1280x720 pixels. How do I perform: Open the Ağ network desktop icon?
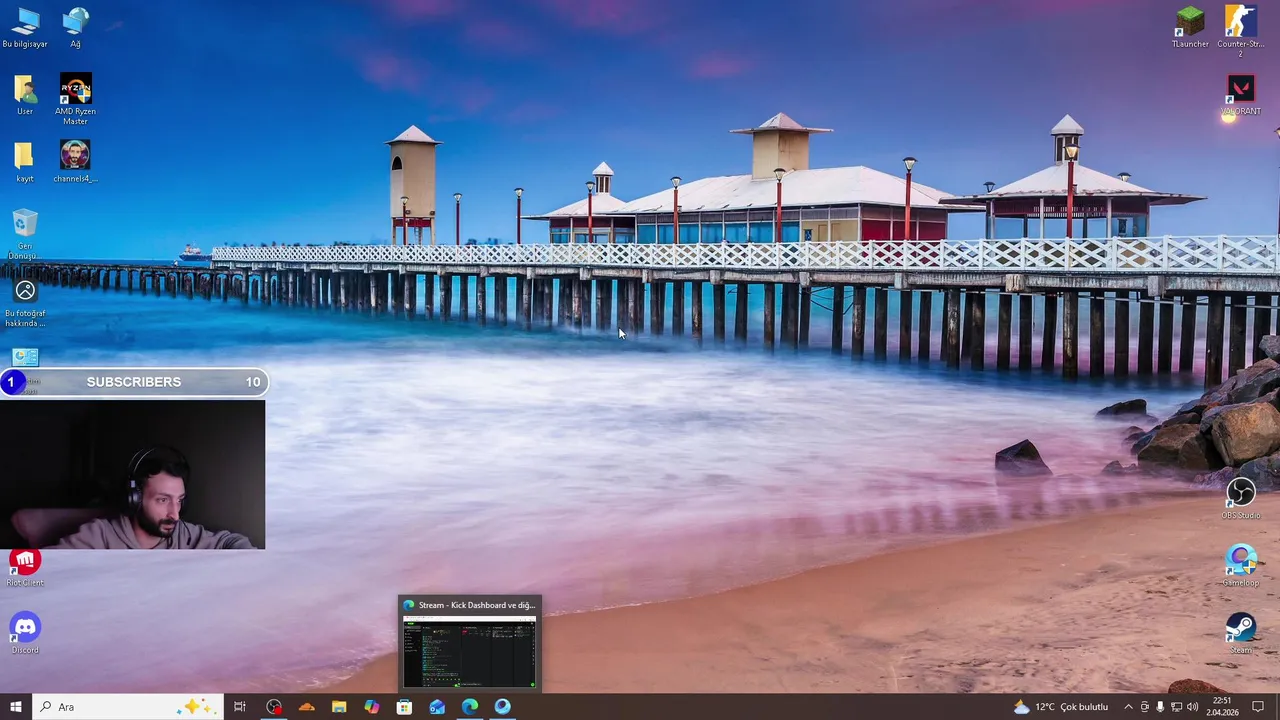pyautogui.click(x=75, y=27)
